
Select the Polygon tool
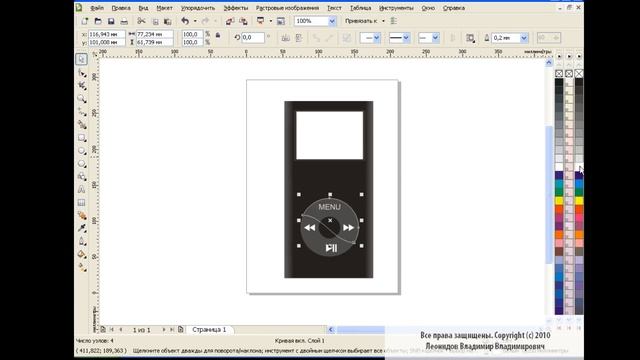click(x=82, y=164)
